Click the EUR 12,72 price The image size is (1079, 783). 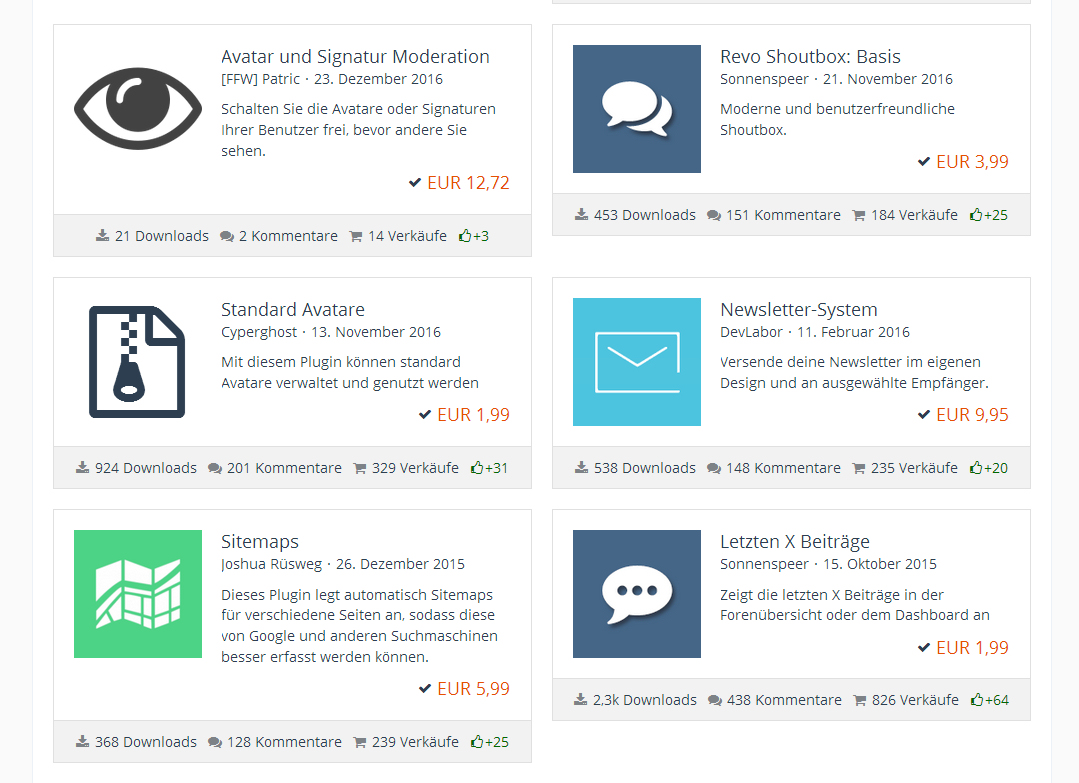click(x=468, y=183)
